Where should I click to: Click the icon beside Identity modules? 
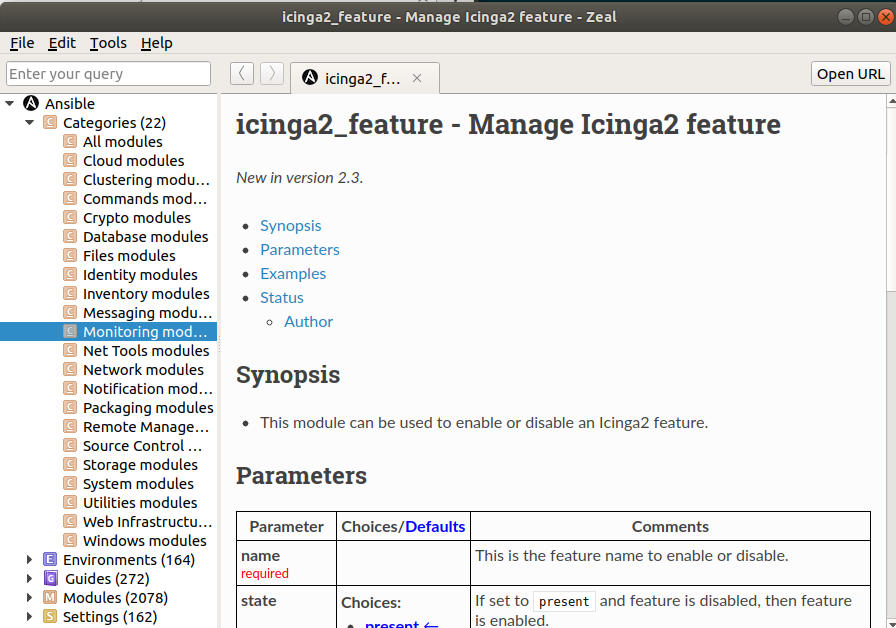tap(70, 274)
